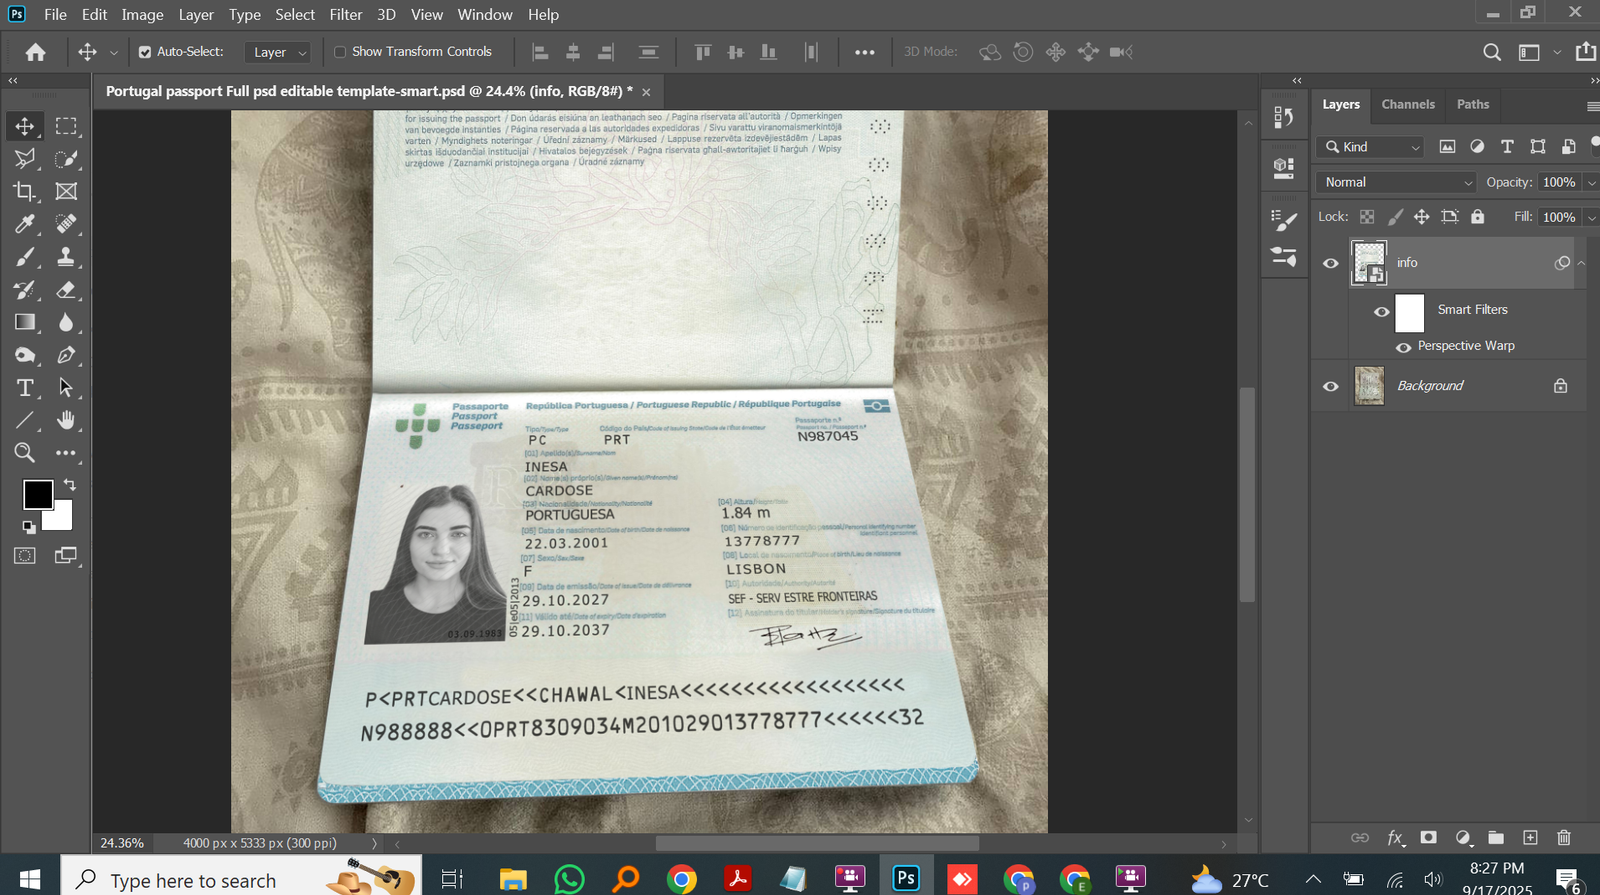The height and width of the screenshot is (895, 1600).
Task: Select the Eraser tool
Action: tap(66, 290)
